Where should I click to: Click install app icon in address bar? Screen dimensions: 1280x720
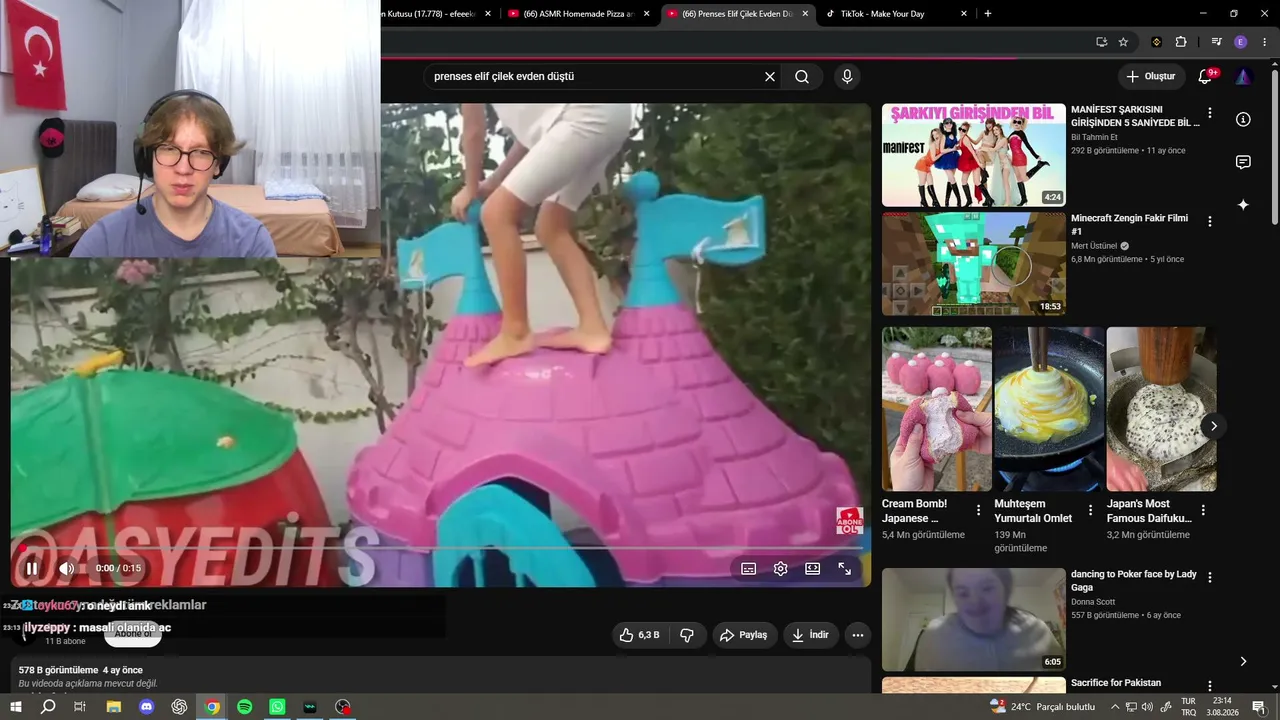click(x=1101, y=42)
